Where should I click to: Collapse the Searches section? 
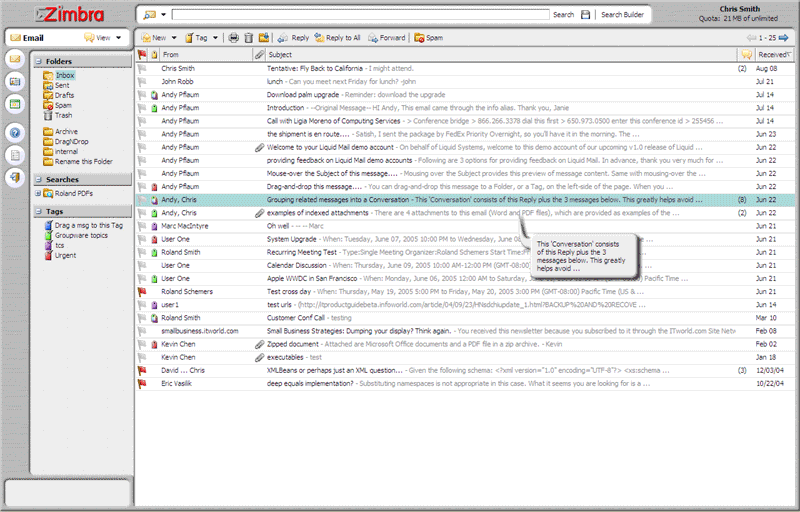[38, 180]
